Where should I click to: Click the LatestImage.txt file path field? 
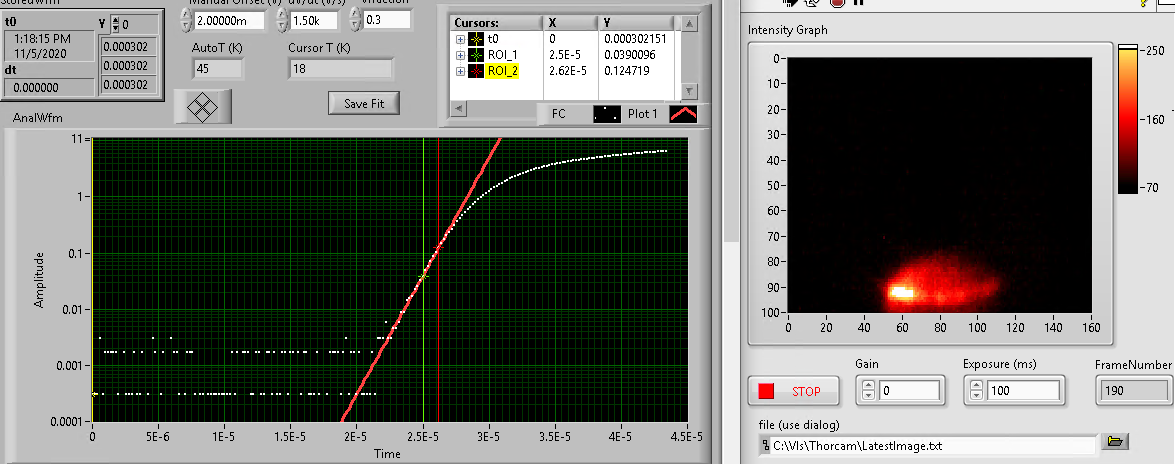tap(930, 442)
